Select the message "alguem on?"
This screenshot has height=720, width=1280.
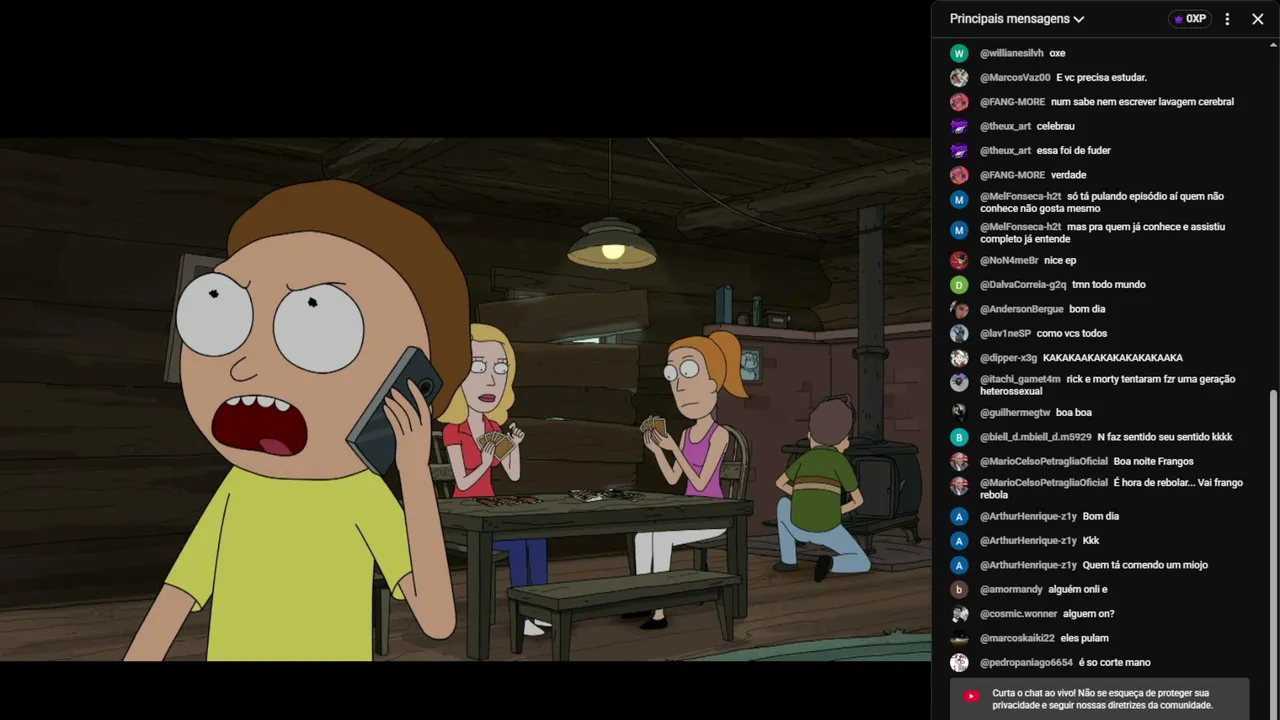click(1088, 614)
